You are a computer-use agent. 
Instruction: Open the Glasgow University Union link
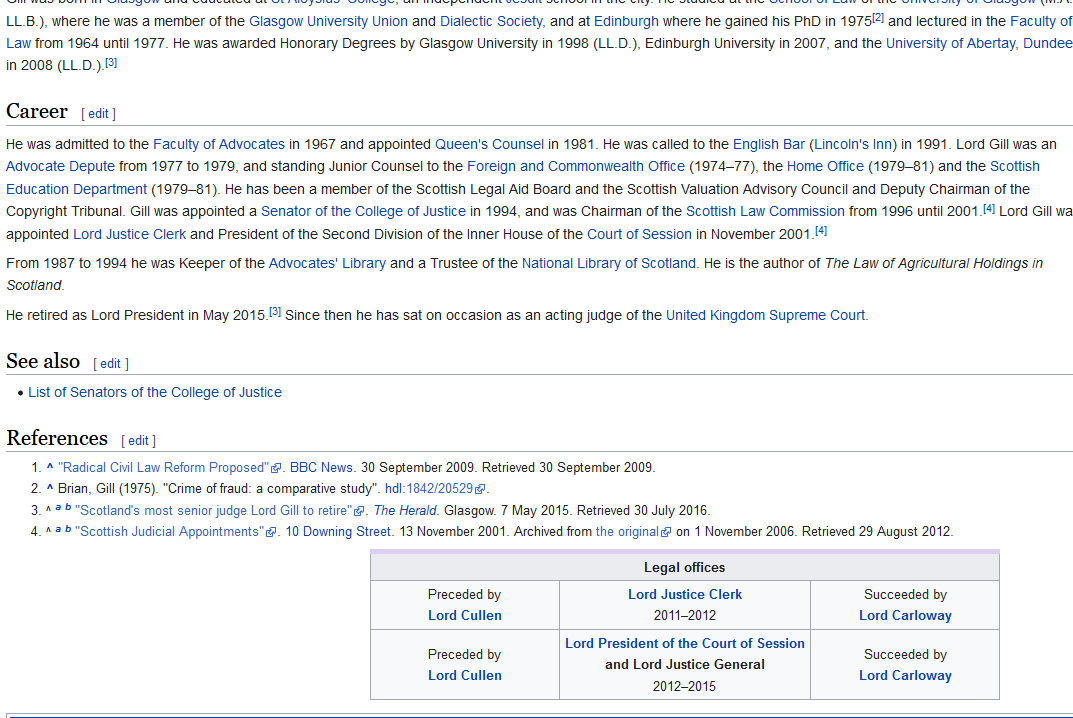328,21
